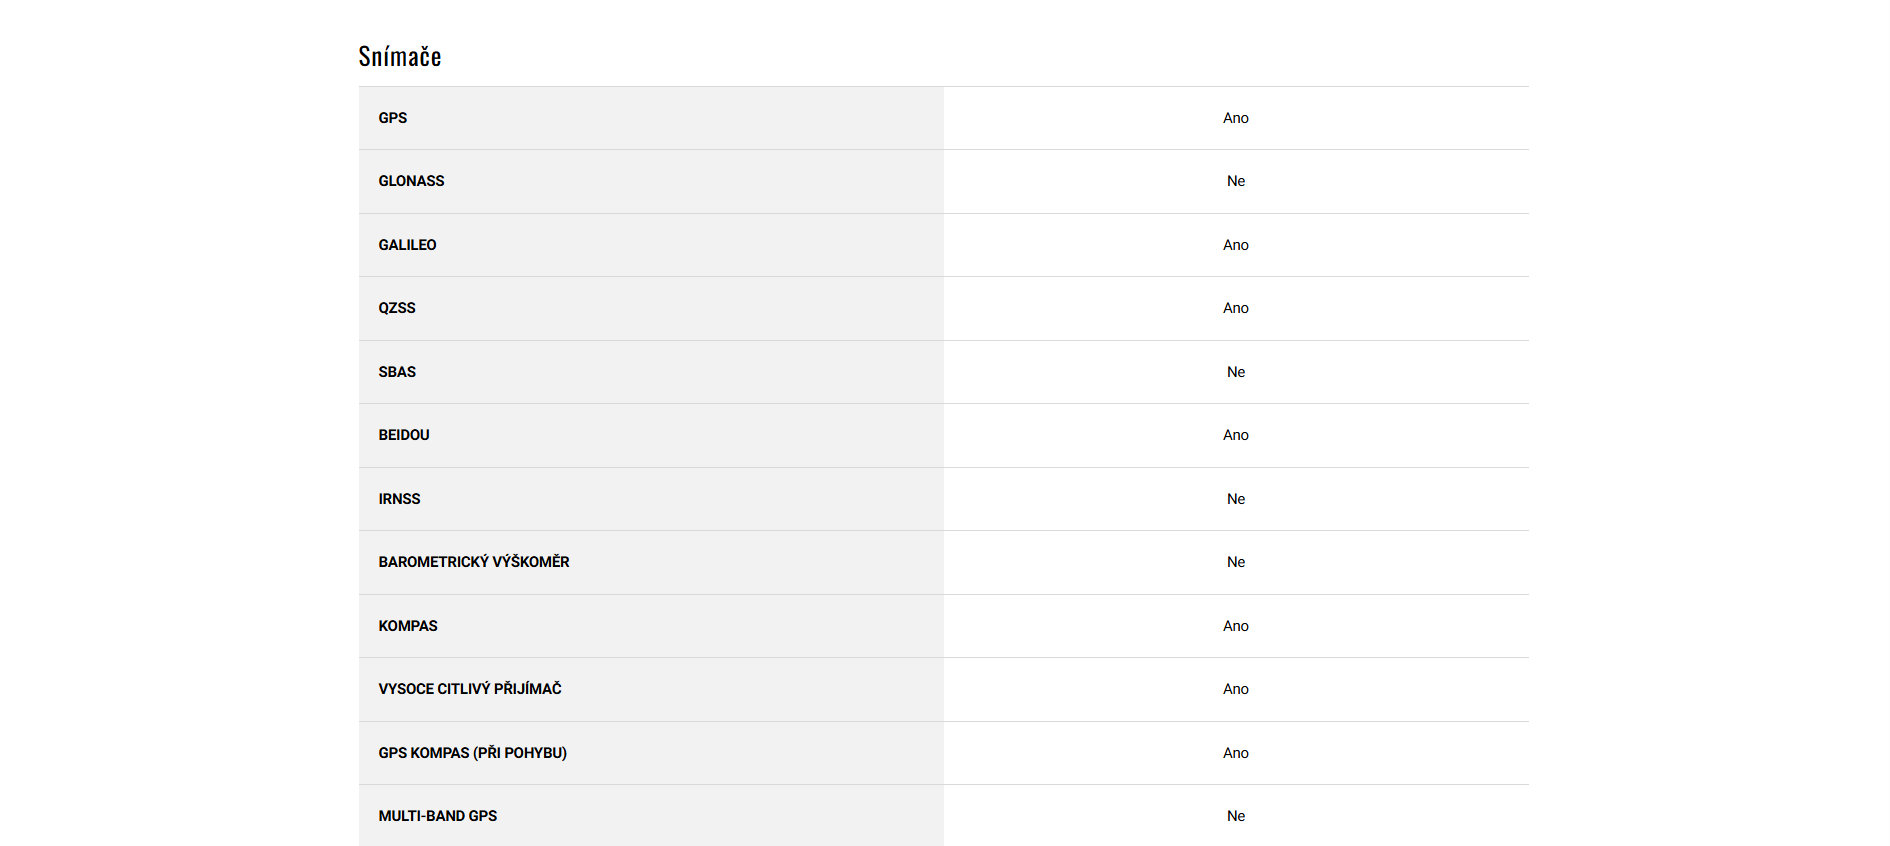Select the Ano value in the KOMPAS row

pos(1236,626)
